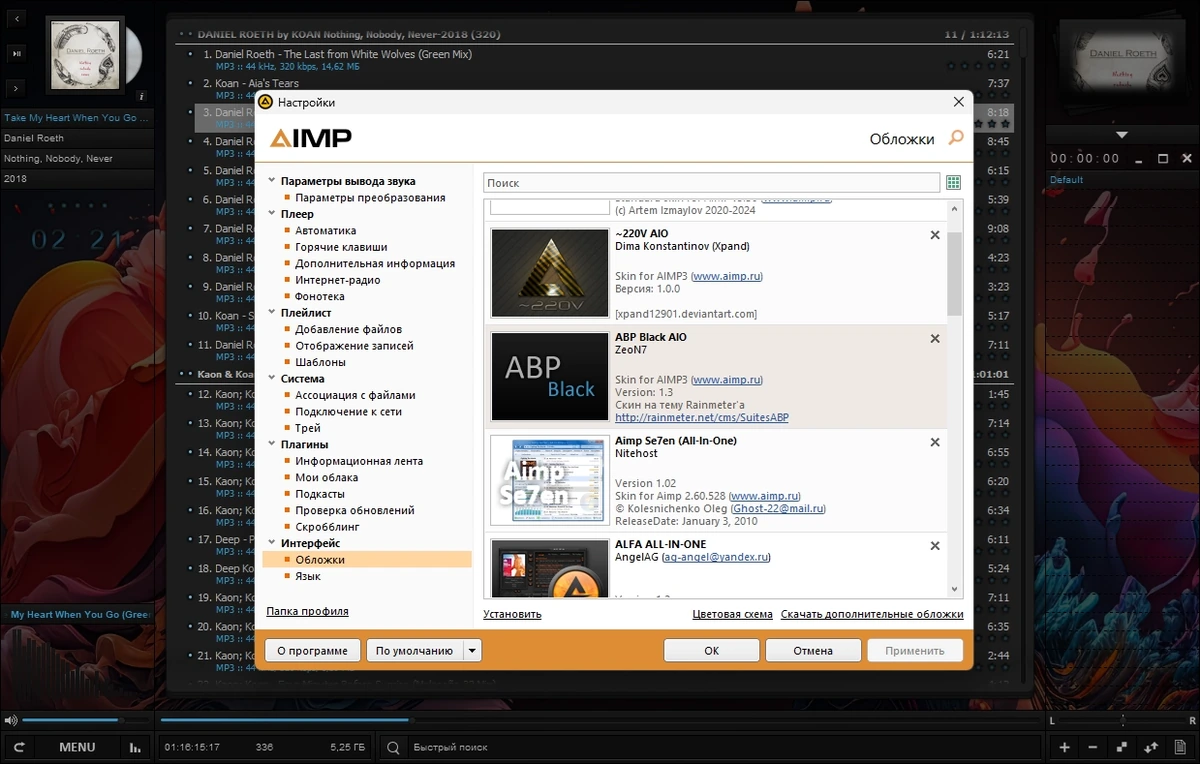1200x764 pixels.
Task: Click the selection squares icon in bottom bar
Action: click(1122, 747)
